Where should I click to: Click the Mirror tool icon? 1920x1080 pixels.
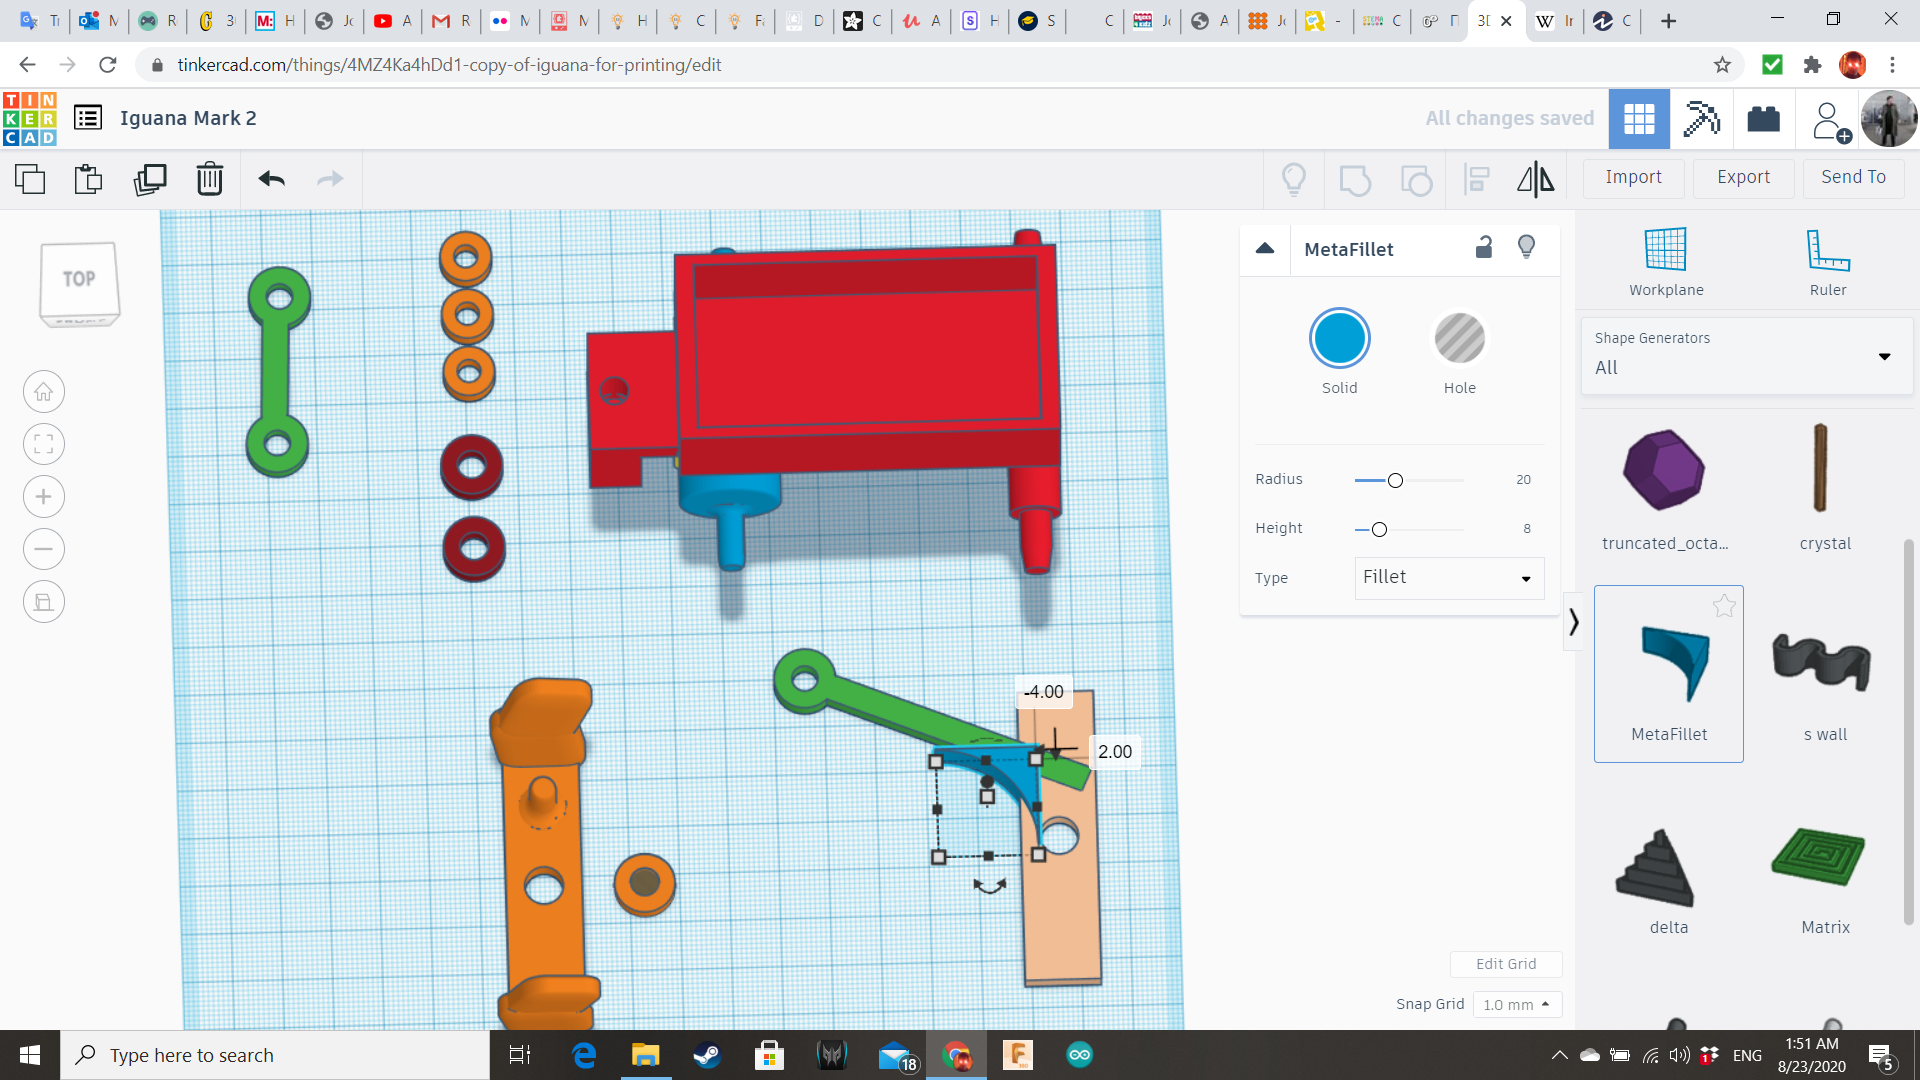click(1535, 179)
